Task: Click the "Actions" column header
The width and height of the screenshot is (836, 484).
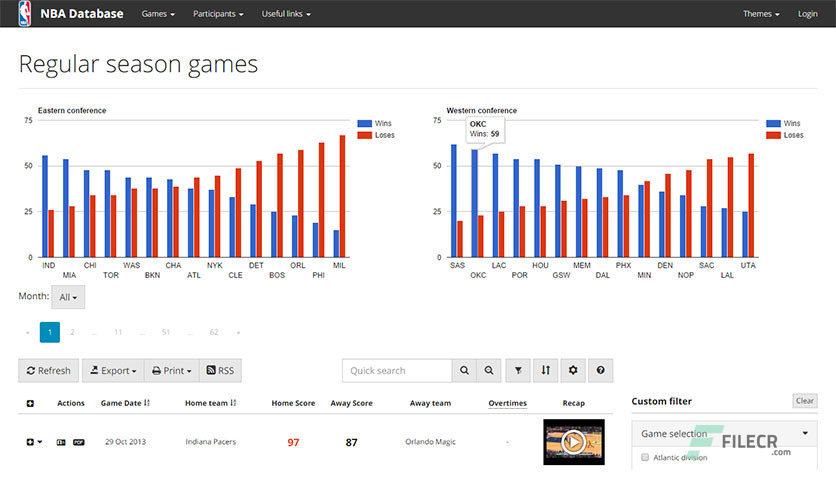Action: [x=71, y=404]
